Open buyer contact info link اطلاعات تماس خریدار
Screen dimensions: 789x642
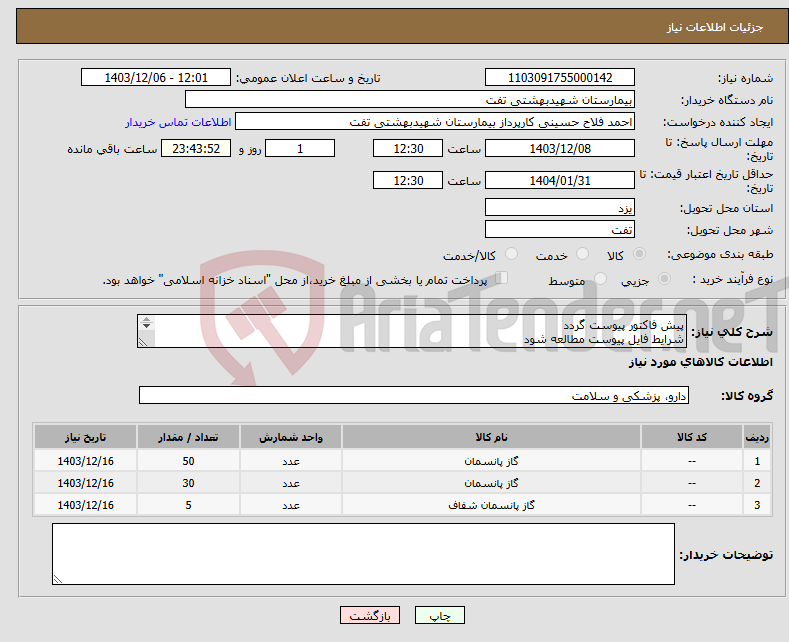(x=178, y=122)
